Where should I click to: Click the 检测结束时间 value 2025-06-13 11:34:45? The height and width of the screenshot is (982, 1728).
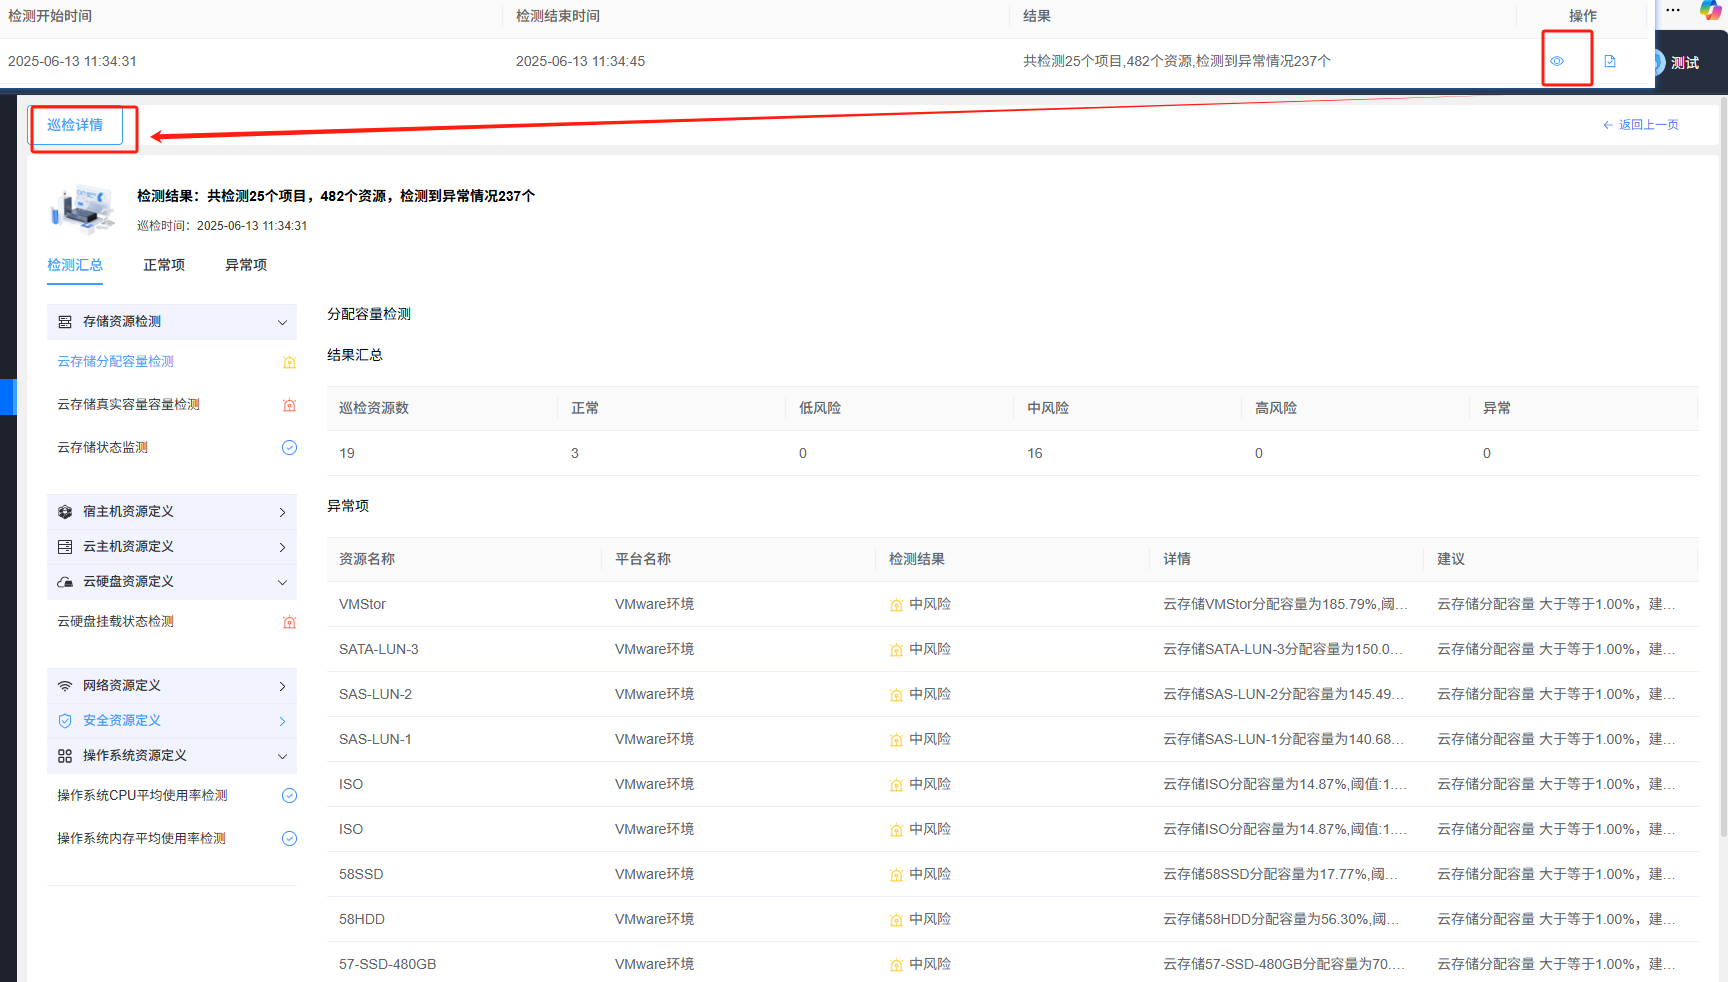click(580, 61)
